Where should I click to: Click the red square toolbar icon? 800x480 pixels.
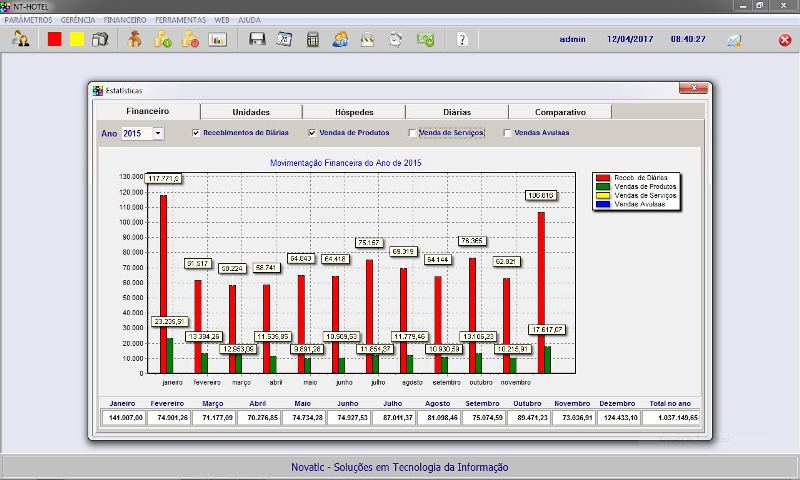click(55, 40)
